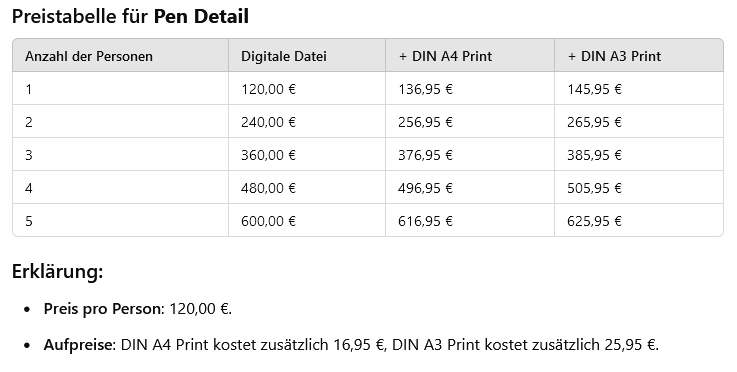The image size is (737, 372).
Task: Click the '+ DIN A4 Print' header
Action: tap(445, 56)
